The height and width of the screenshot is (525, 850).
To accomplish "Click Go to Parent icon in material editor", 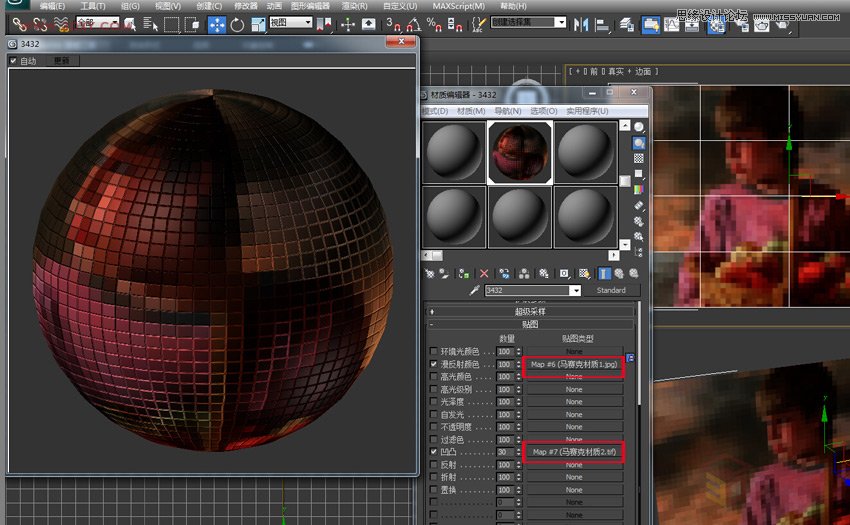I will coord(619,274).
